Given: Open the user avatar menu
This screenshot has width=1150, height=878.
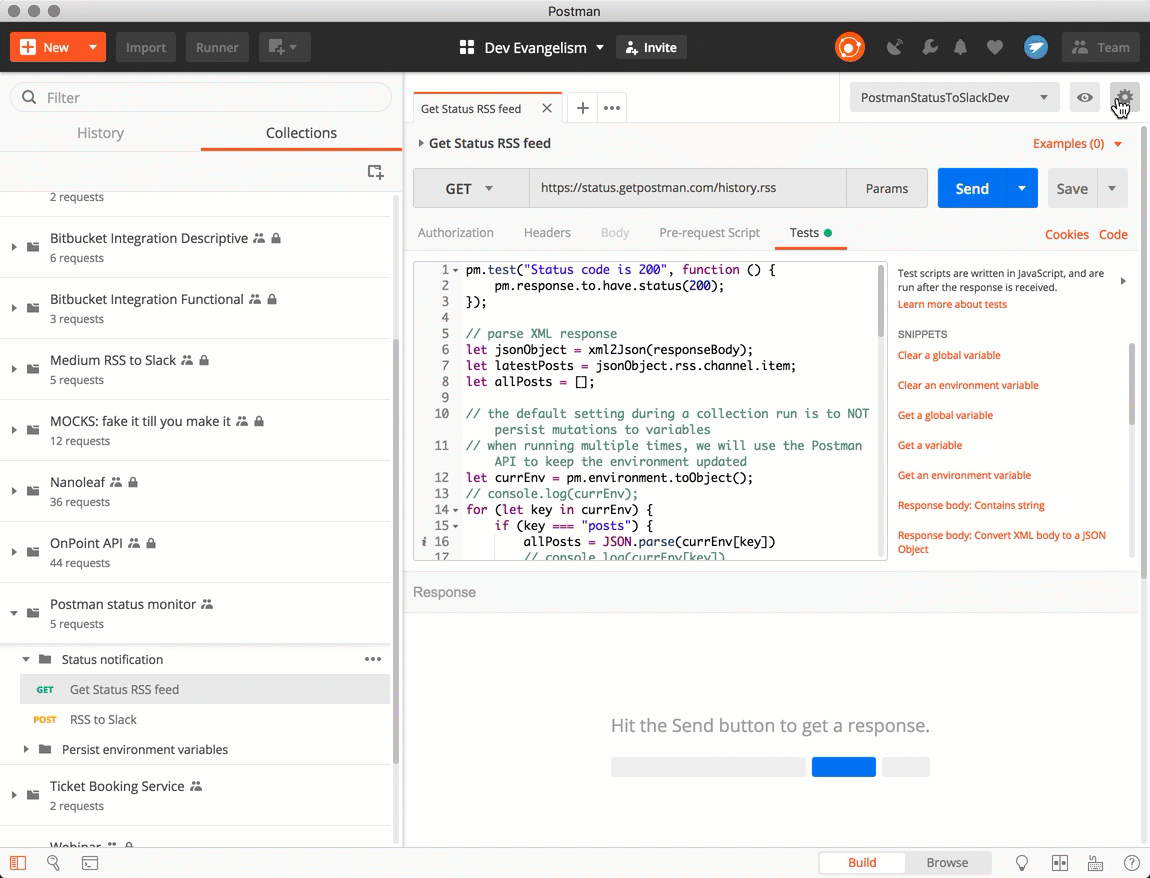Looking at the screenshot, I should click(1036, 48).
